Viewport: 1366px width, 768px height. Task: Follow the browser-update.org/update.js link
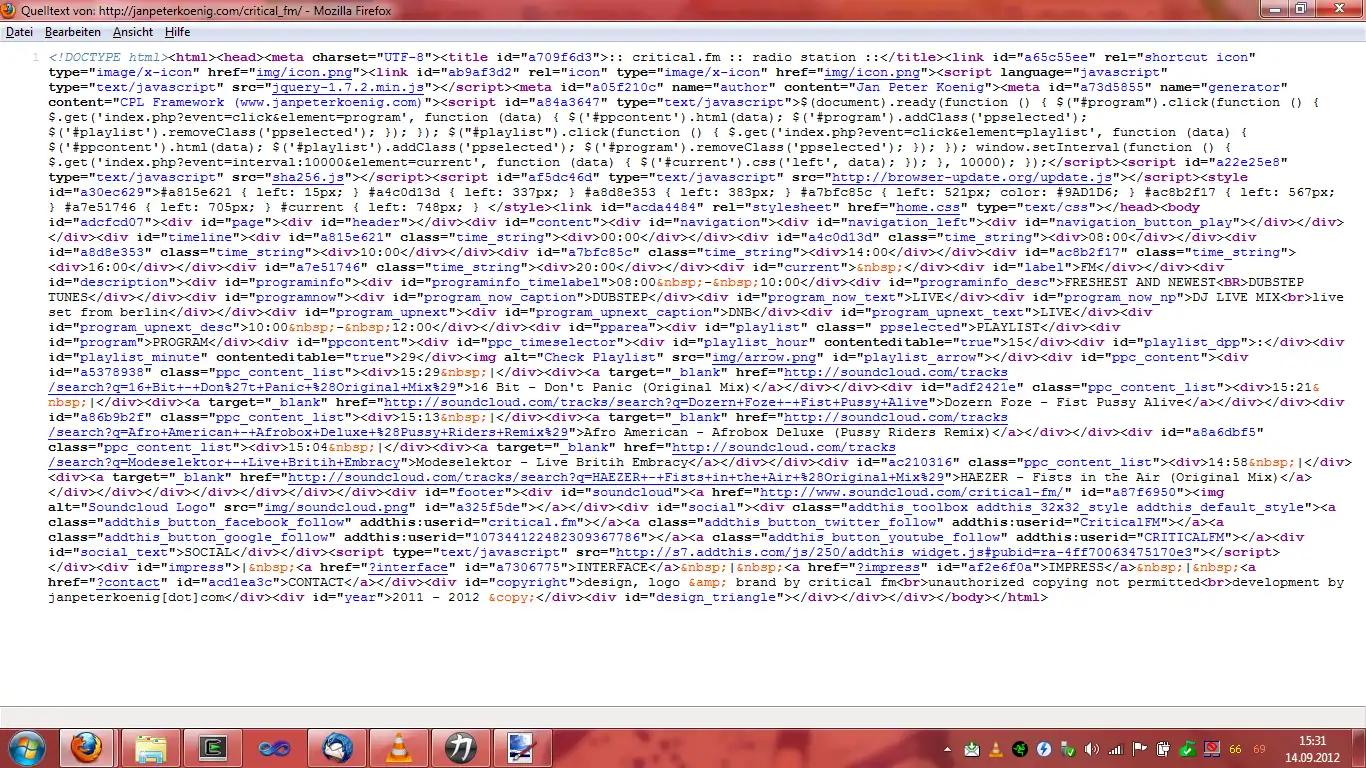(x=973, y=177)
